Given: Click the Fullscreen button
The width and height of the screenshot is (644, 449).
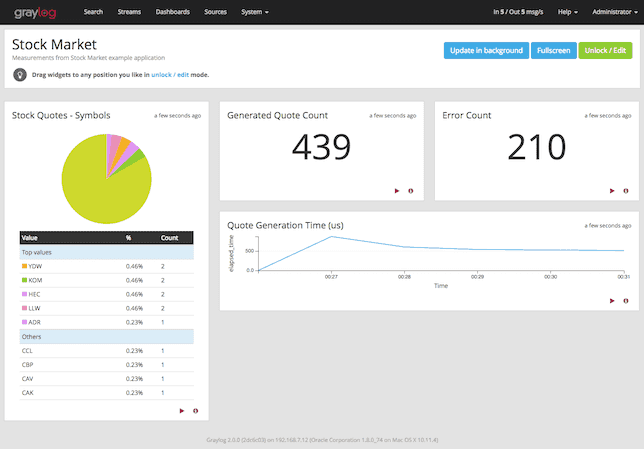Looking at the screenshot, I should [x=554, y=51].
